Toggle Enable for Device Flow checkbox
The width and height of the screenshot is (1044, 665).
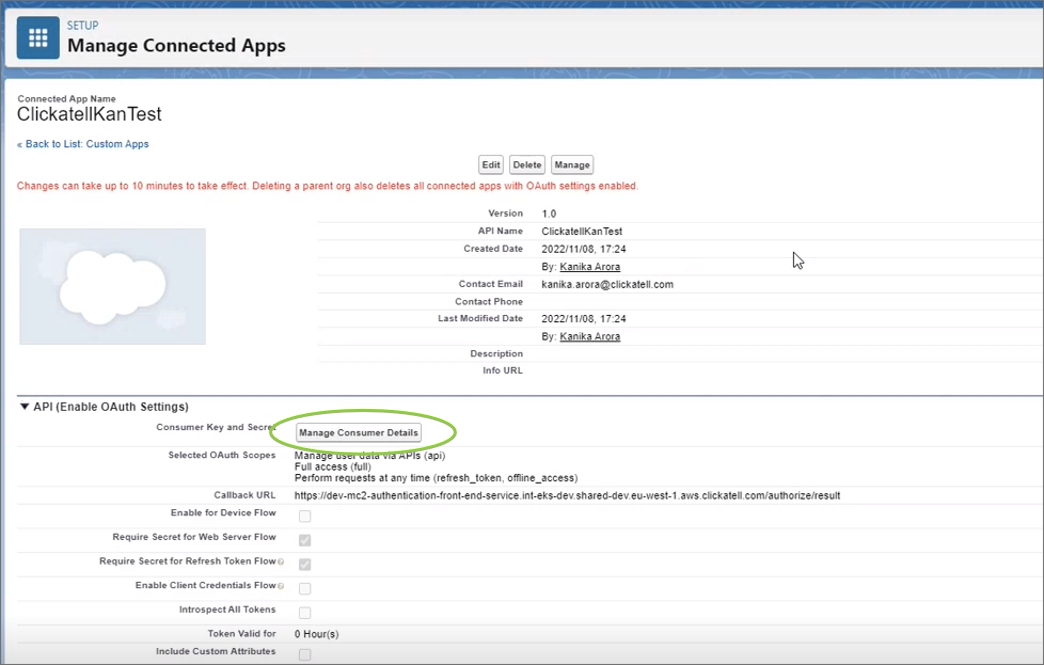(305, 516)
